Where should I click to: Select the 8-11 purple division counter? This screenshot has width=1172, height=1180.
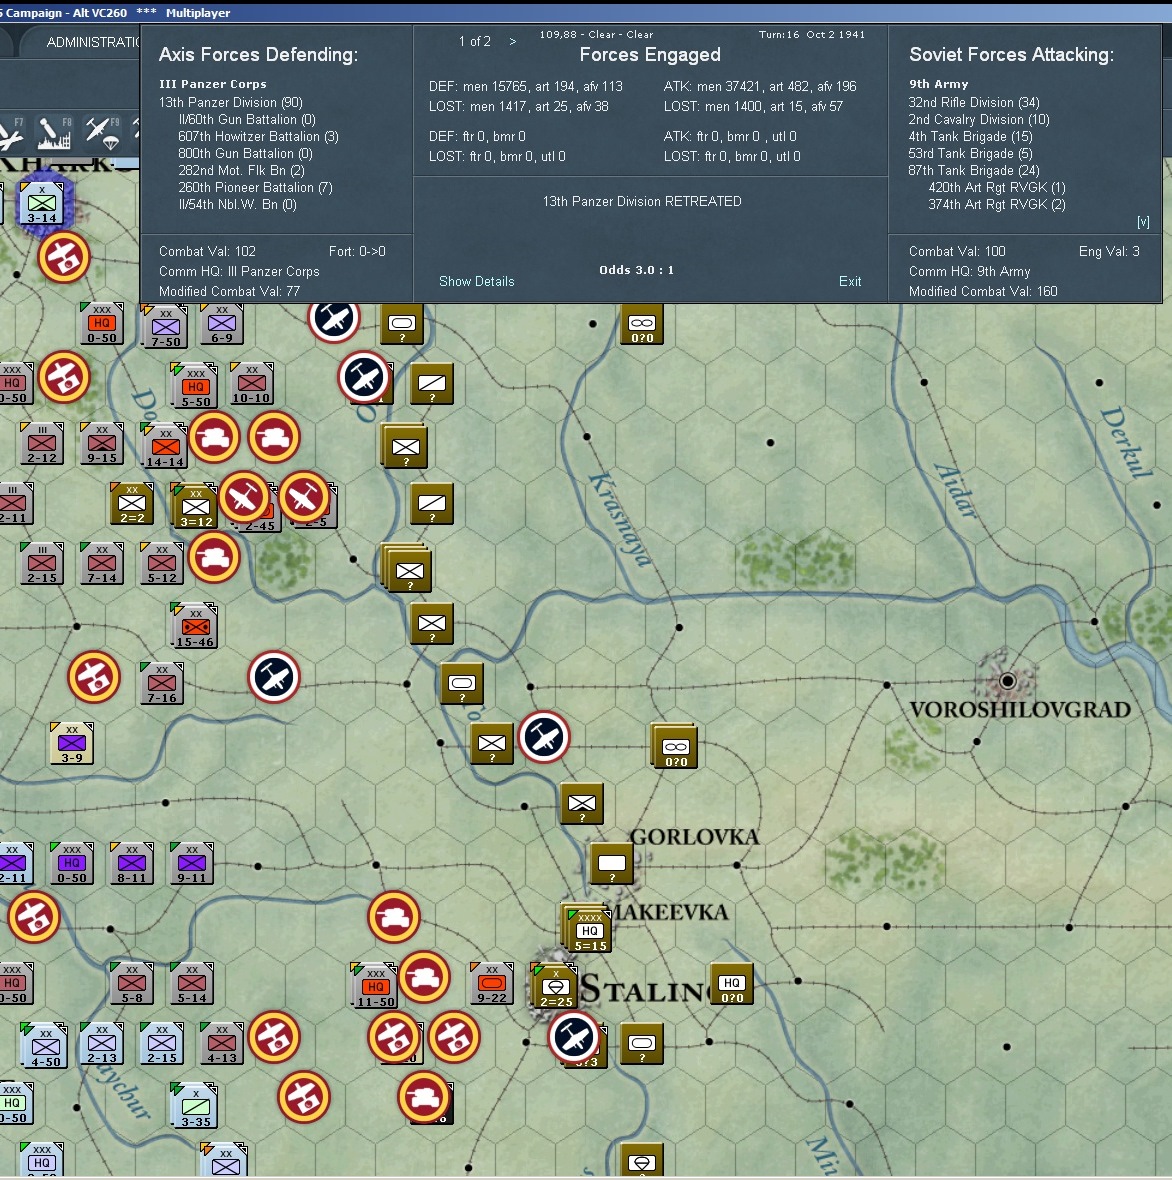point(132,863)
